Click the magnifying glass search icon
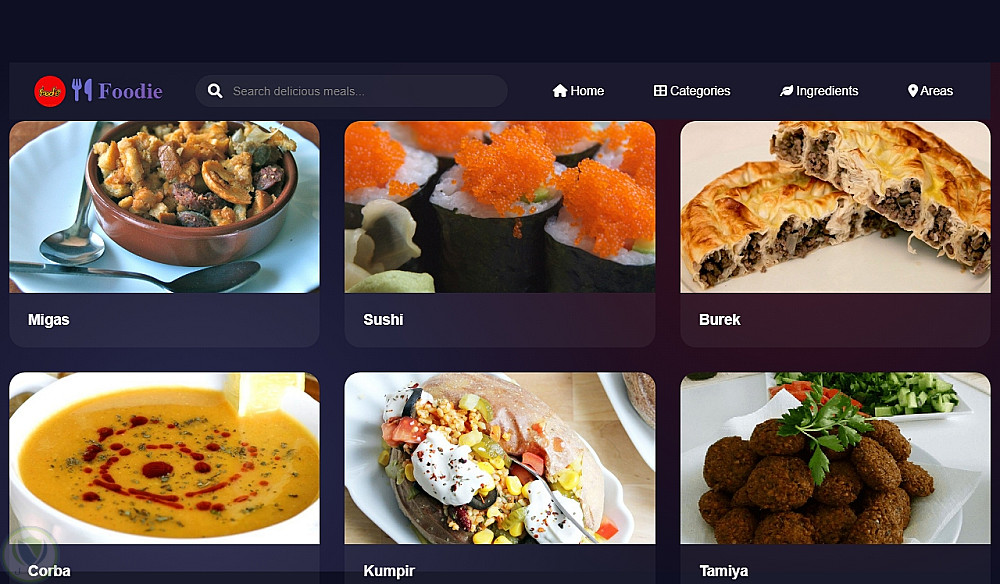Viewport: 1000px width, 584px height. point(216,91)
